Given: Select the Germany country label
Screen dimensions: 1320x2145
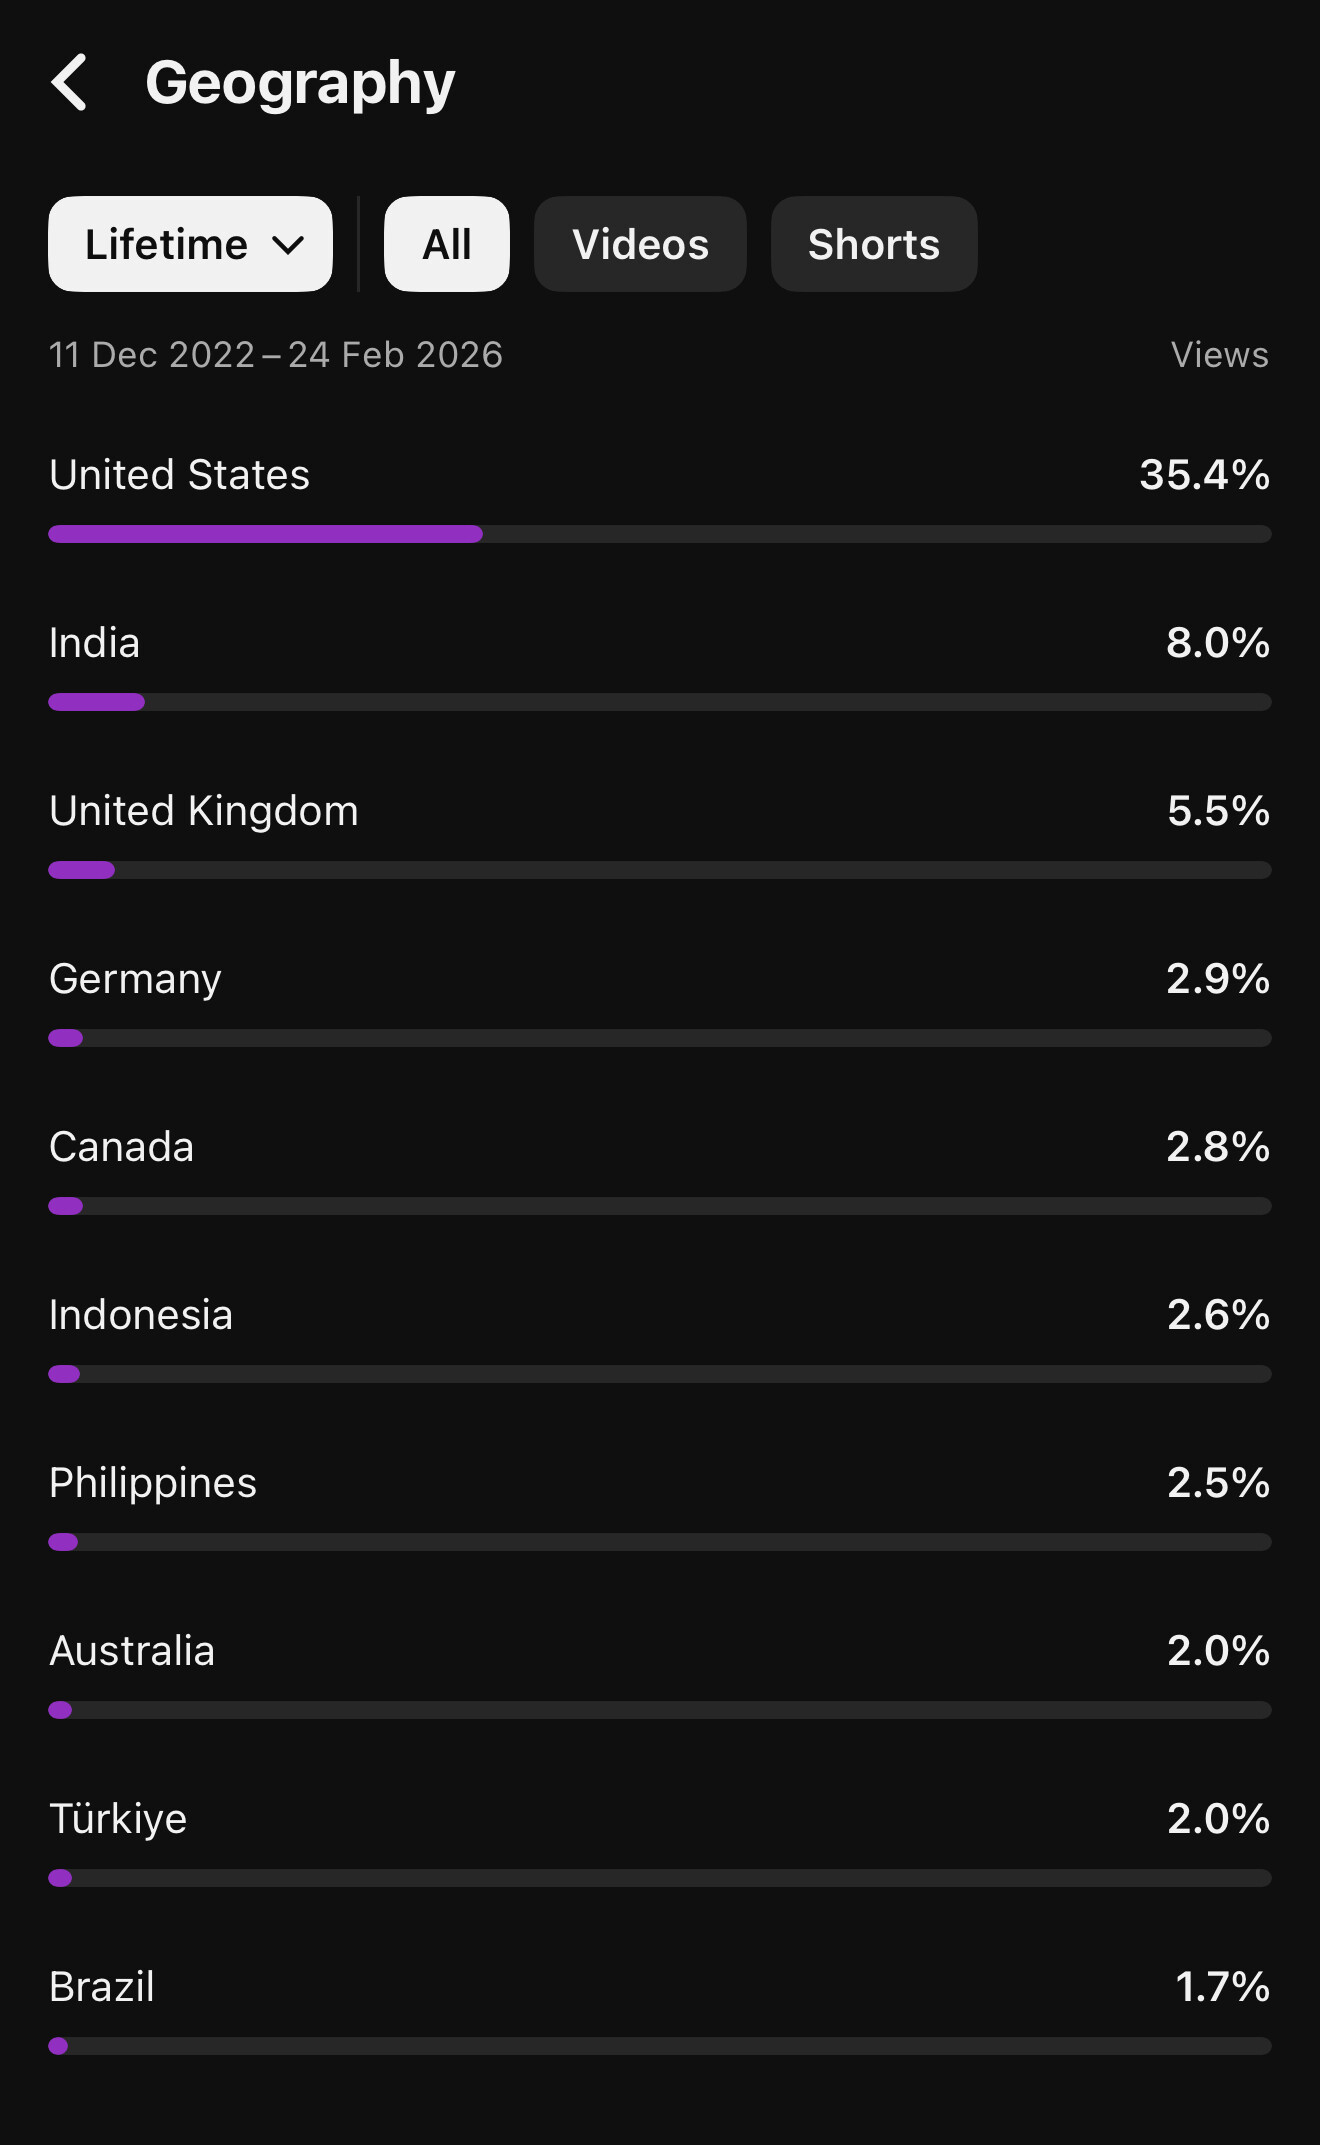Looking at the screenshot, I should tap(135, 979).
